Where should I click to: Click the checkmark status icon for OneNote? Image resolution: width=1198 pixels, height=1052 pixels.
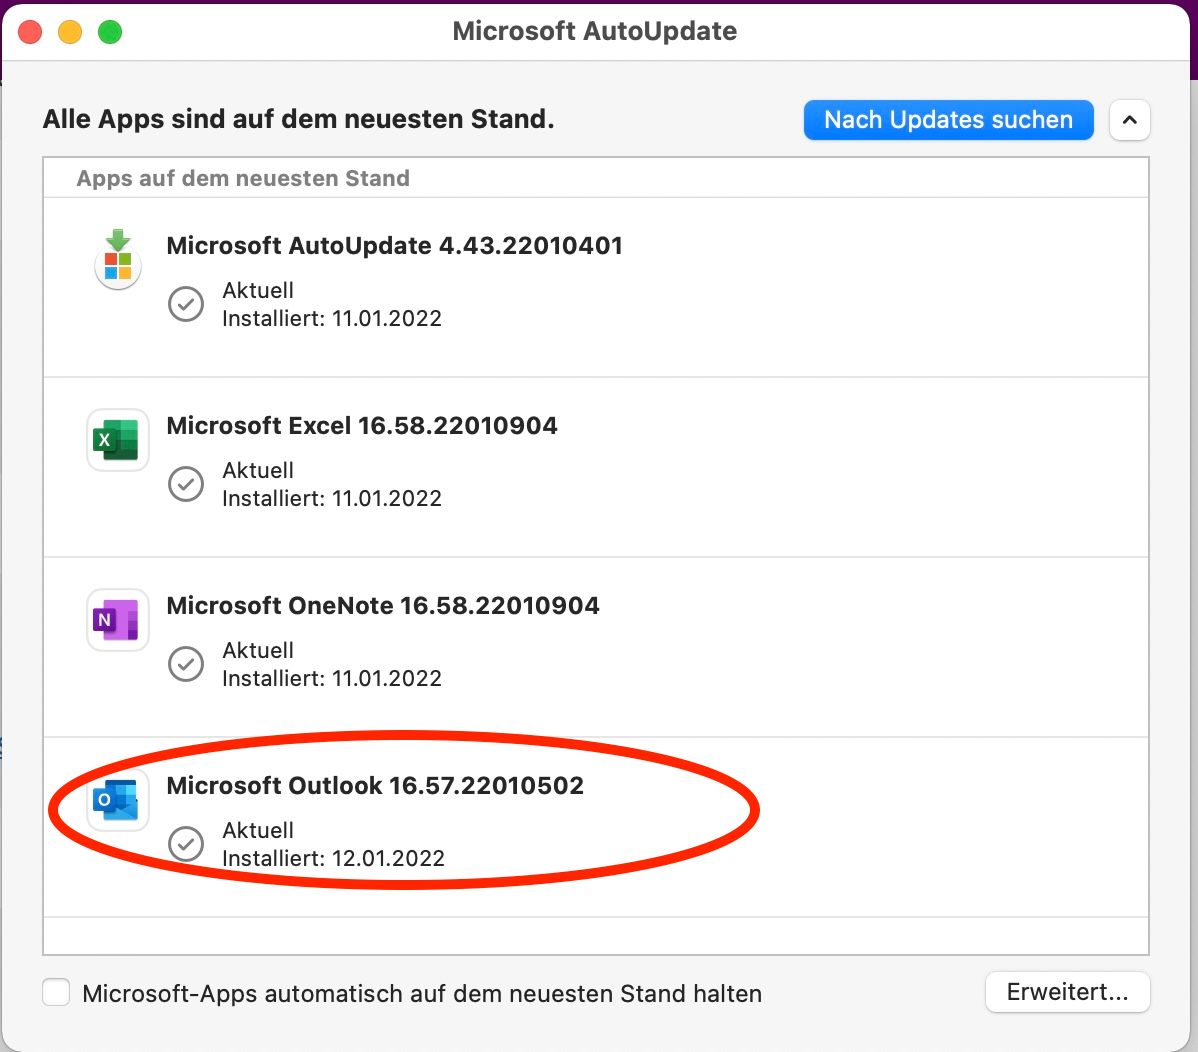[186, 664]
